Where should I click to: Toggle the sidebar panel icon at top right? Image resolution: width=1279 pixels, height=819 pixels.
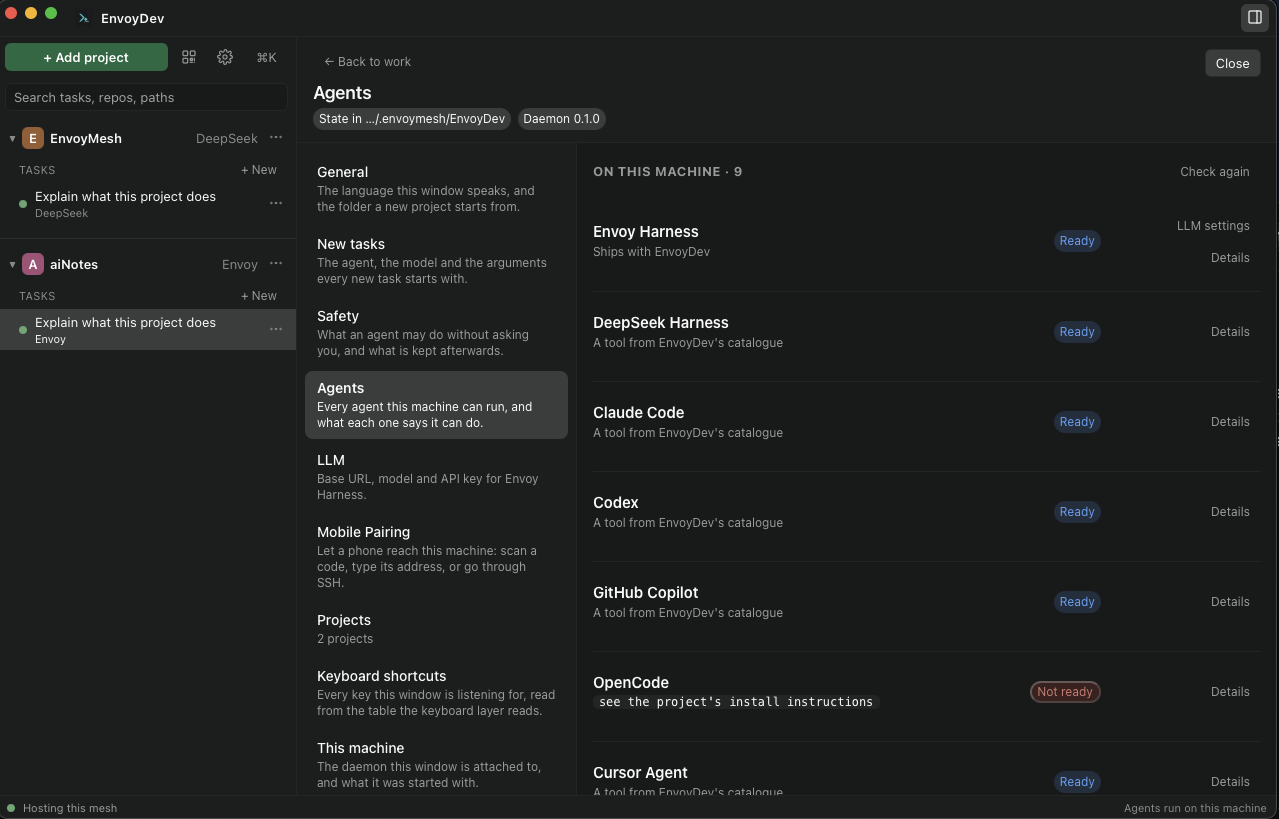1254,17
